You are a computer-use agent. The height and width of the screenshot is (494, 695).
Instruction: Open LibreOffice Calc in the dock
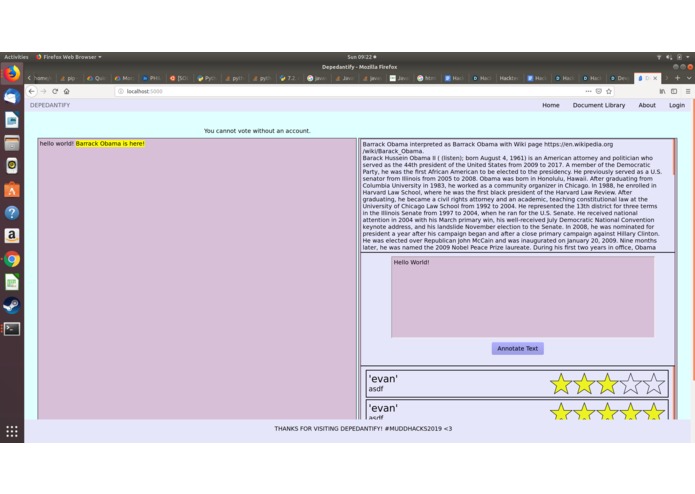click(12, 282)
